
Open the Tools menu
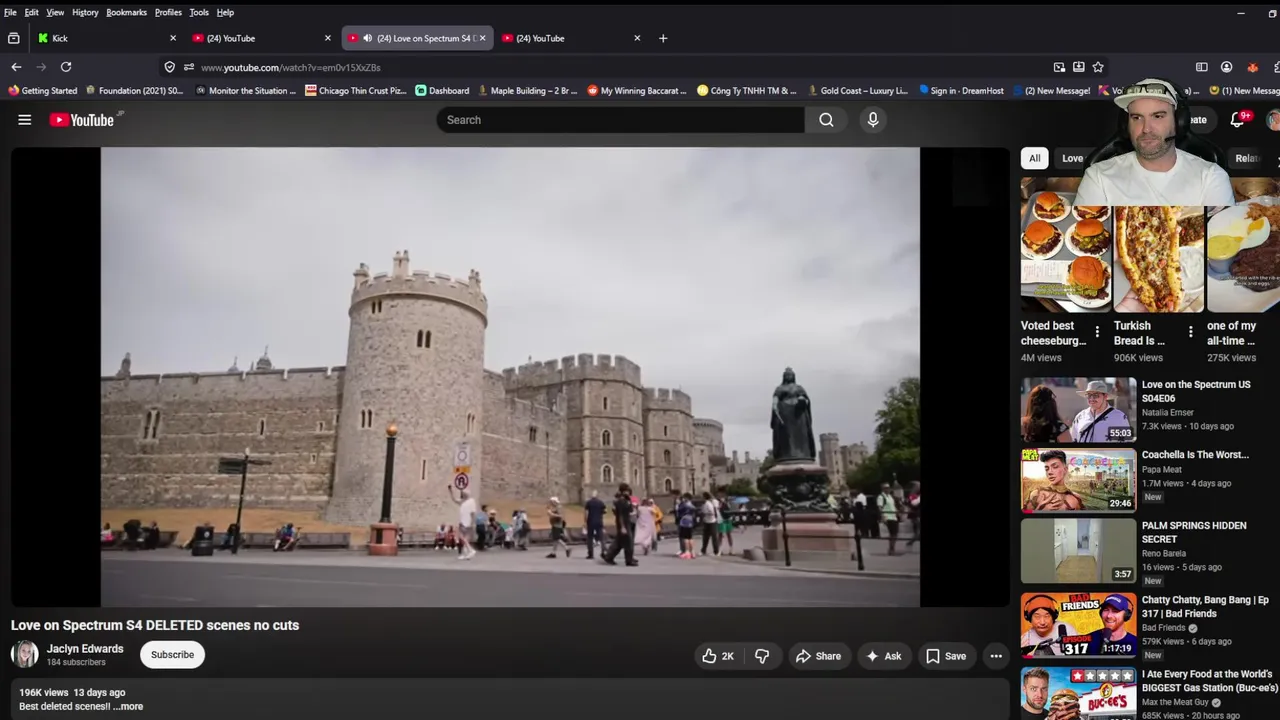(x=199, y=12)
